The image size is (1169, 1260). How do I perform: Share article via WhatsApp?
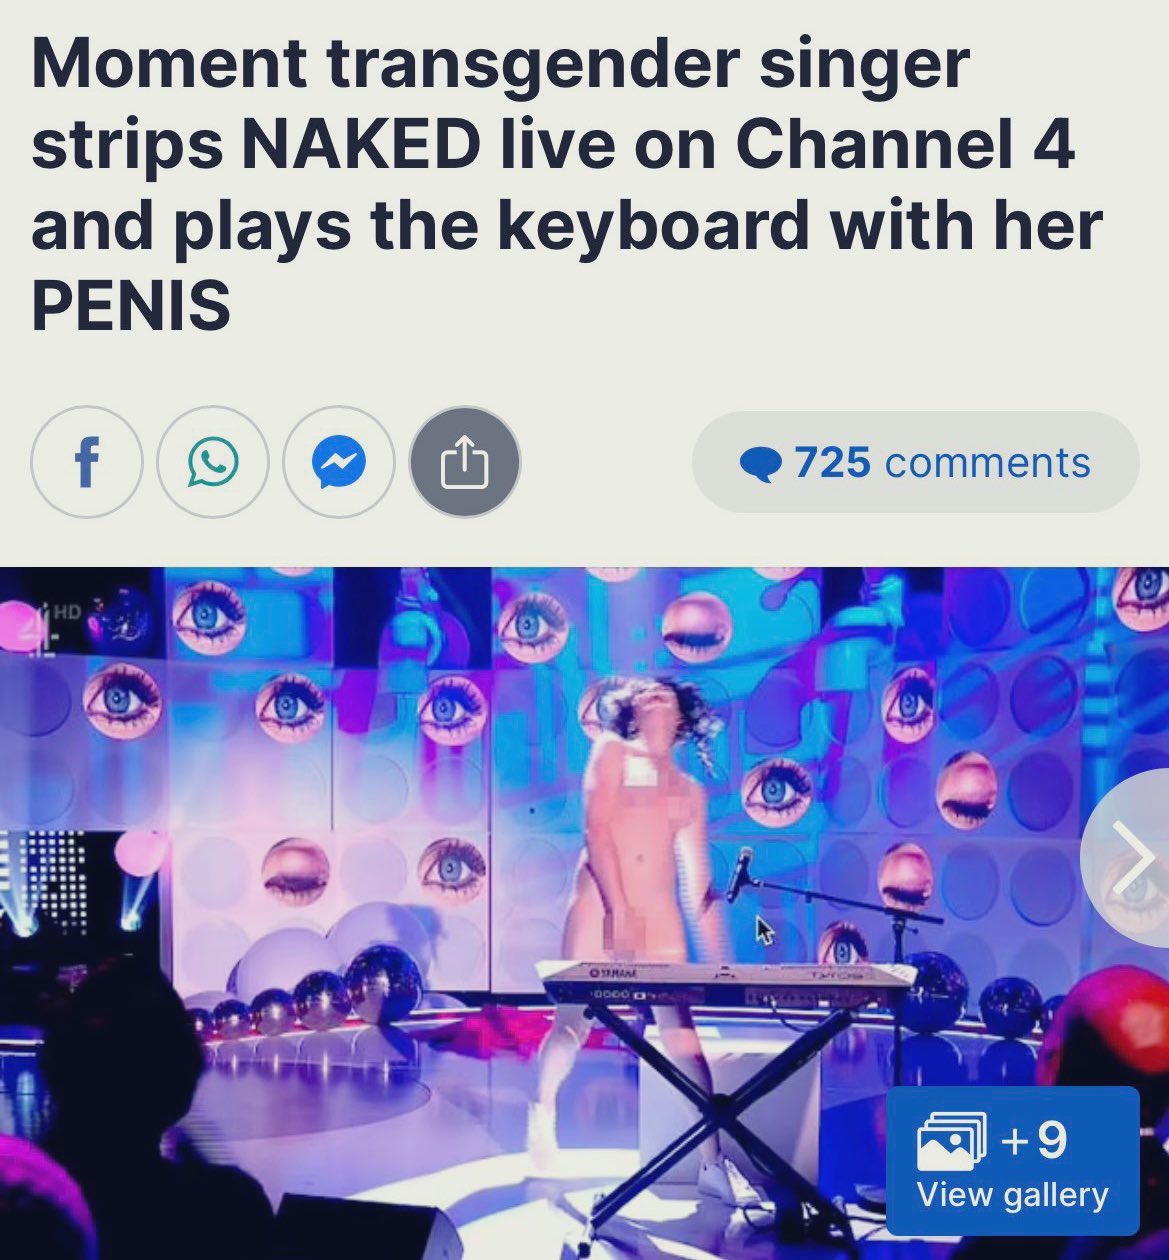[213, 462]
